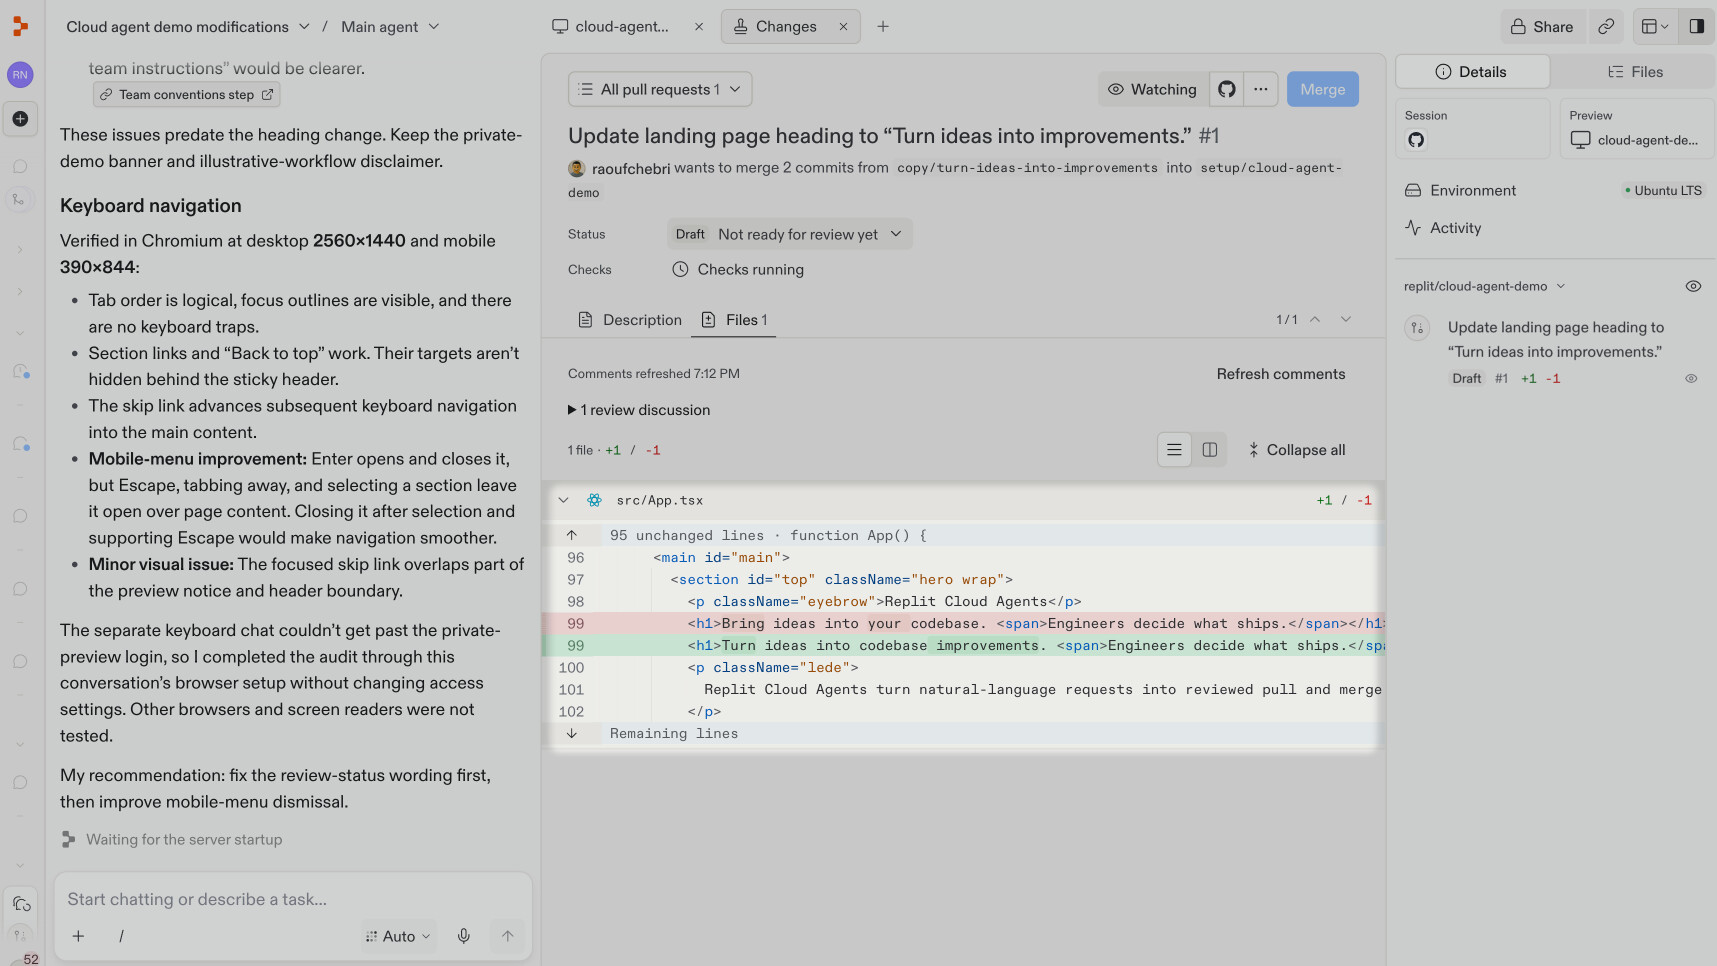Copy link using the chain icon beside Share
The height and width of the screenshot is (966, 1717).
tap(1606, 27)
